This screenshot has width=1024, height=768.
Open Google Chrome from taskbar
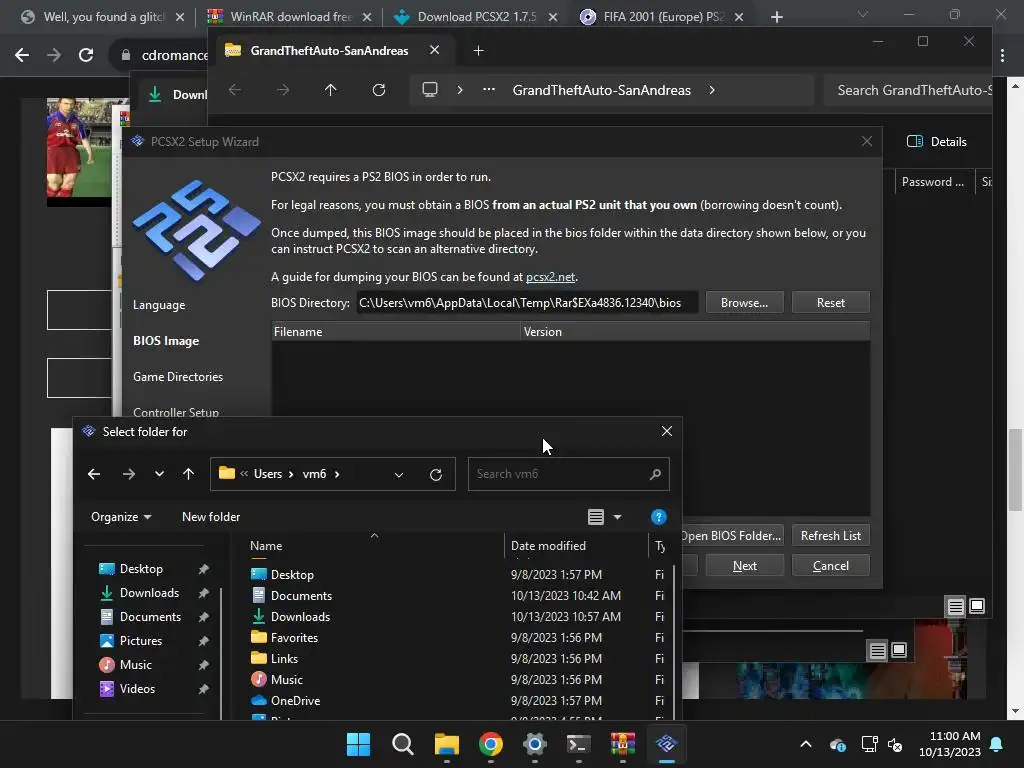point(490,744)
